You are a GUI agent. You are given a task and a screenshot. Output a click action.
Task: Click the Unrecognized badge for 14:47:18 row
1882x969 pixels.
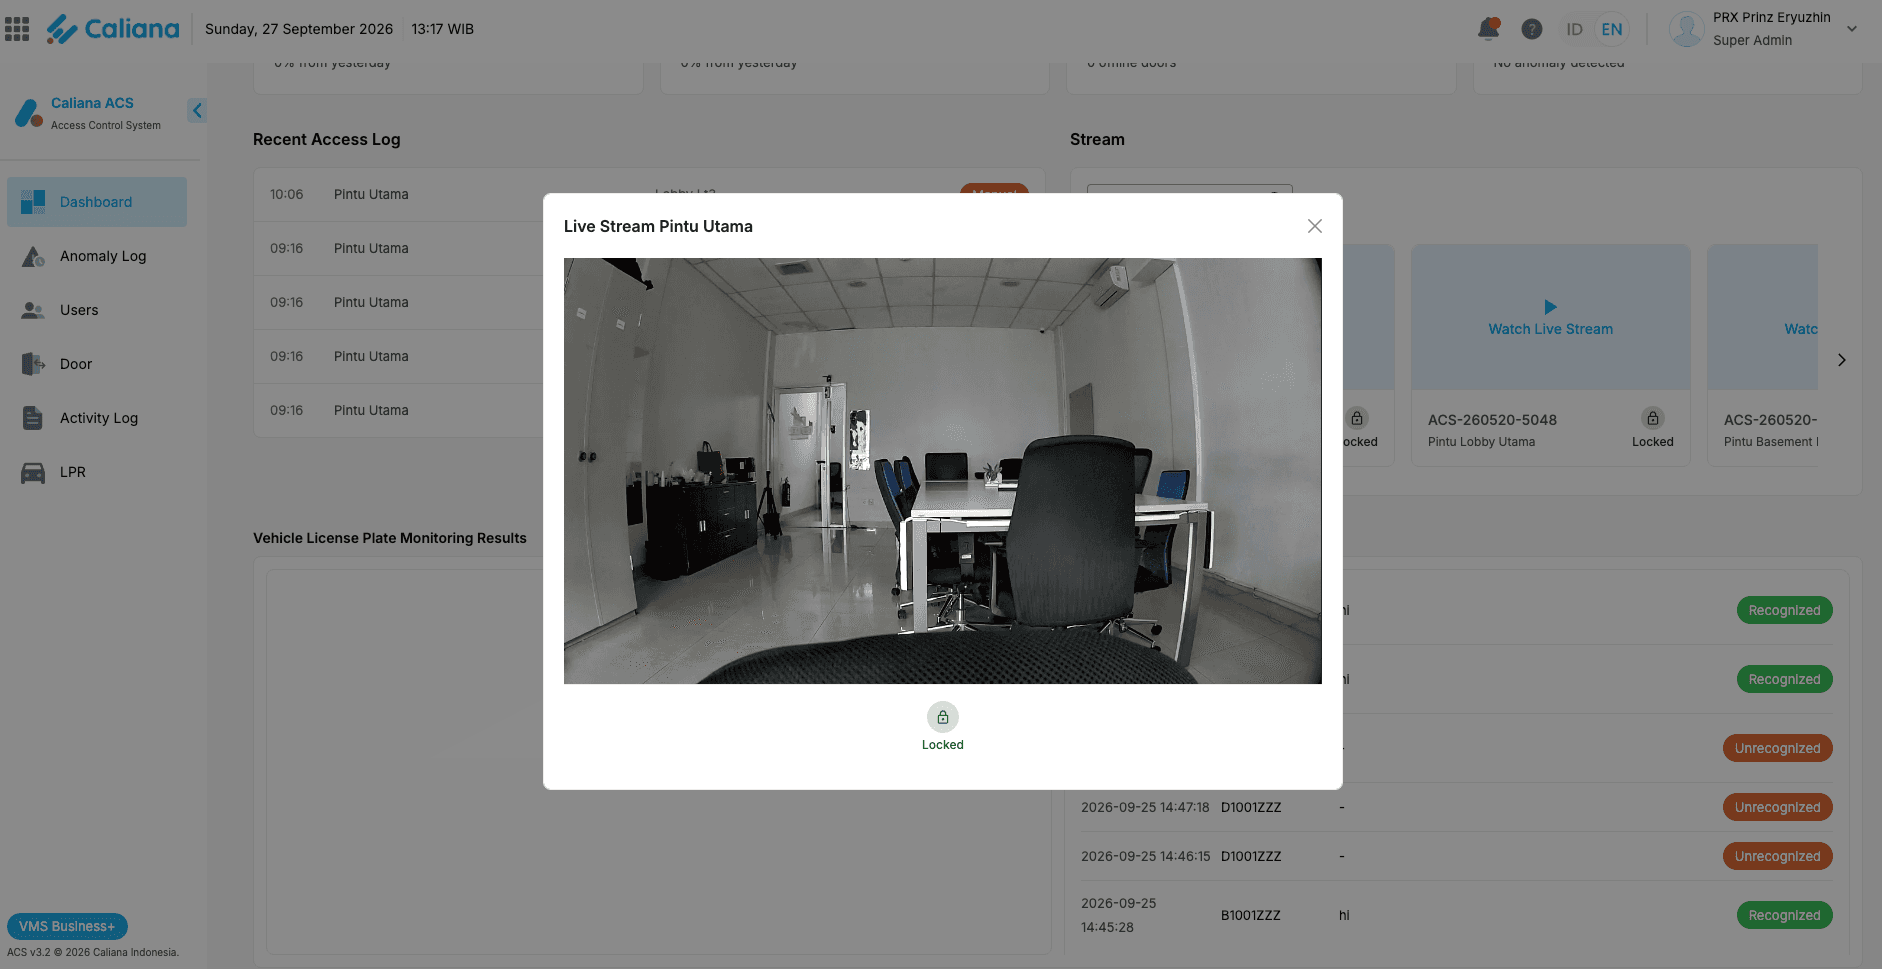pos(1777,807)
